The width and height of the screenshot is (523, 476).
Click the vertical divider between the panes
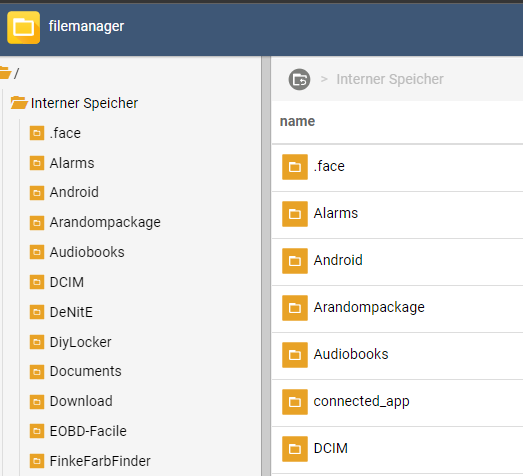(266, 266)
